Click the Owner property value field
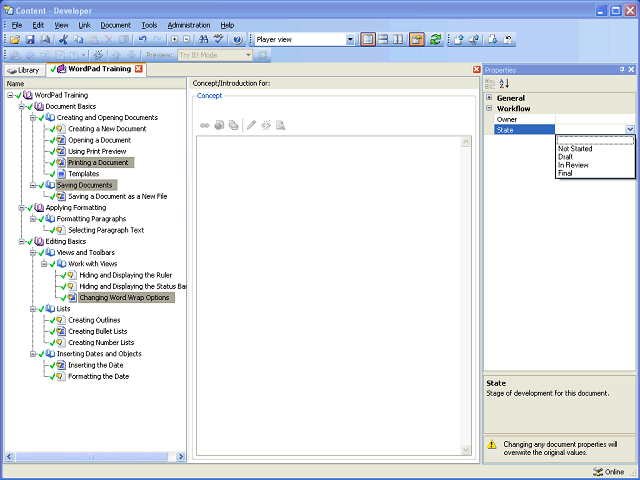640x480 pixels. [595, 119]
